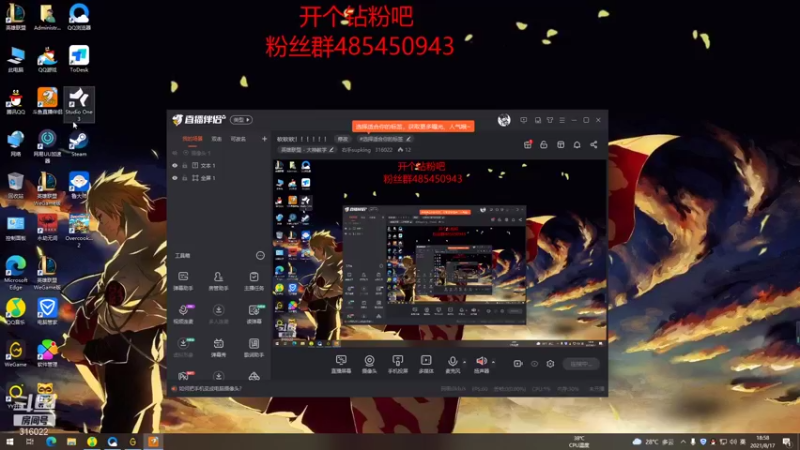800x450 pixels.
Task: Open the 弹幕助手 tool in the toolbox
Action: 183,281
